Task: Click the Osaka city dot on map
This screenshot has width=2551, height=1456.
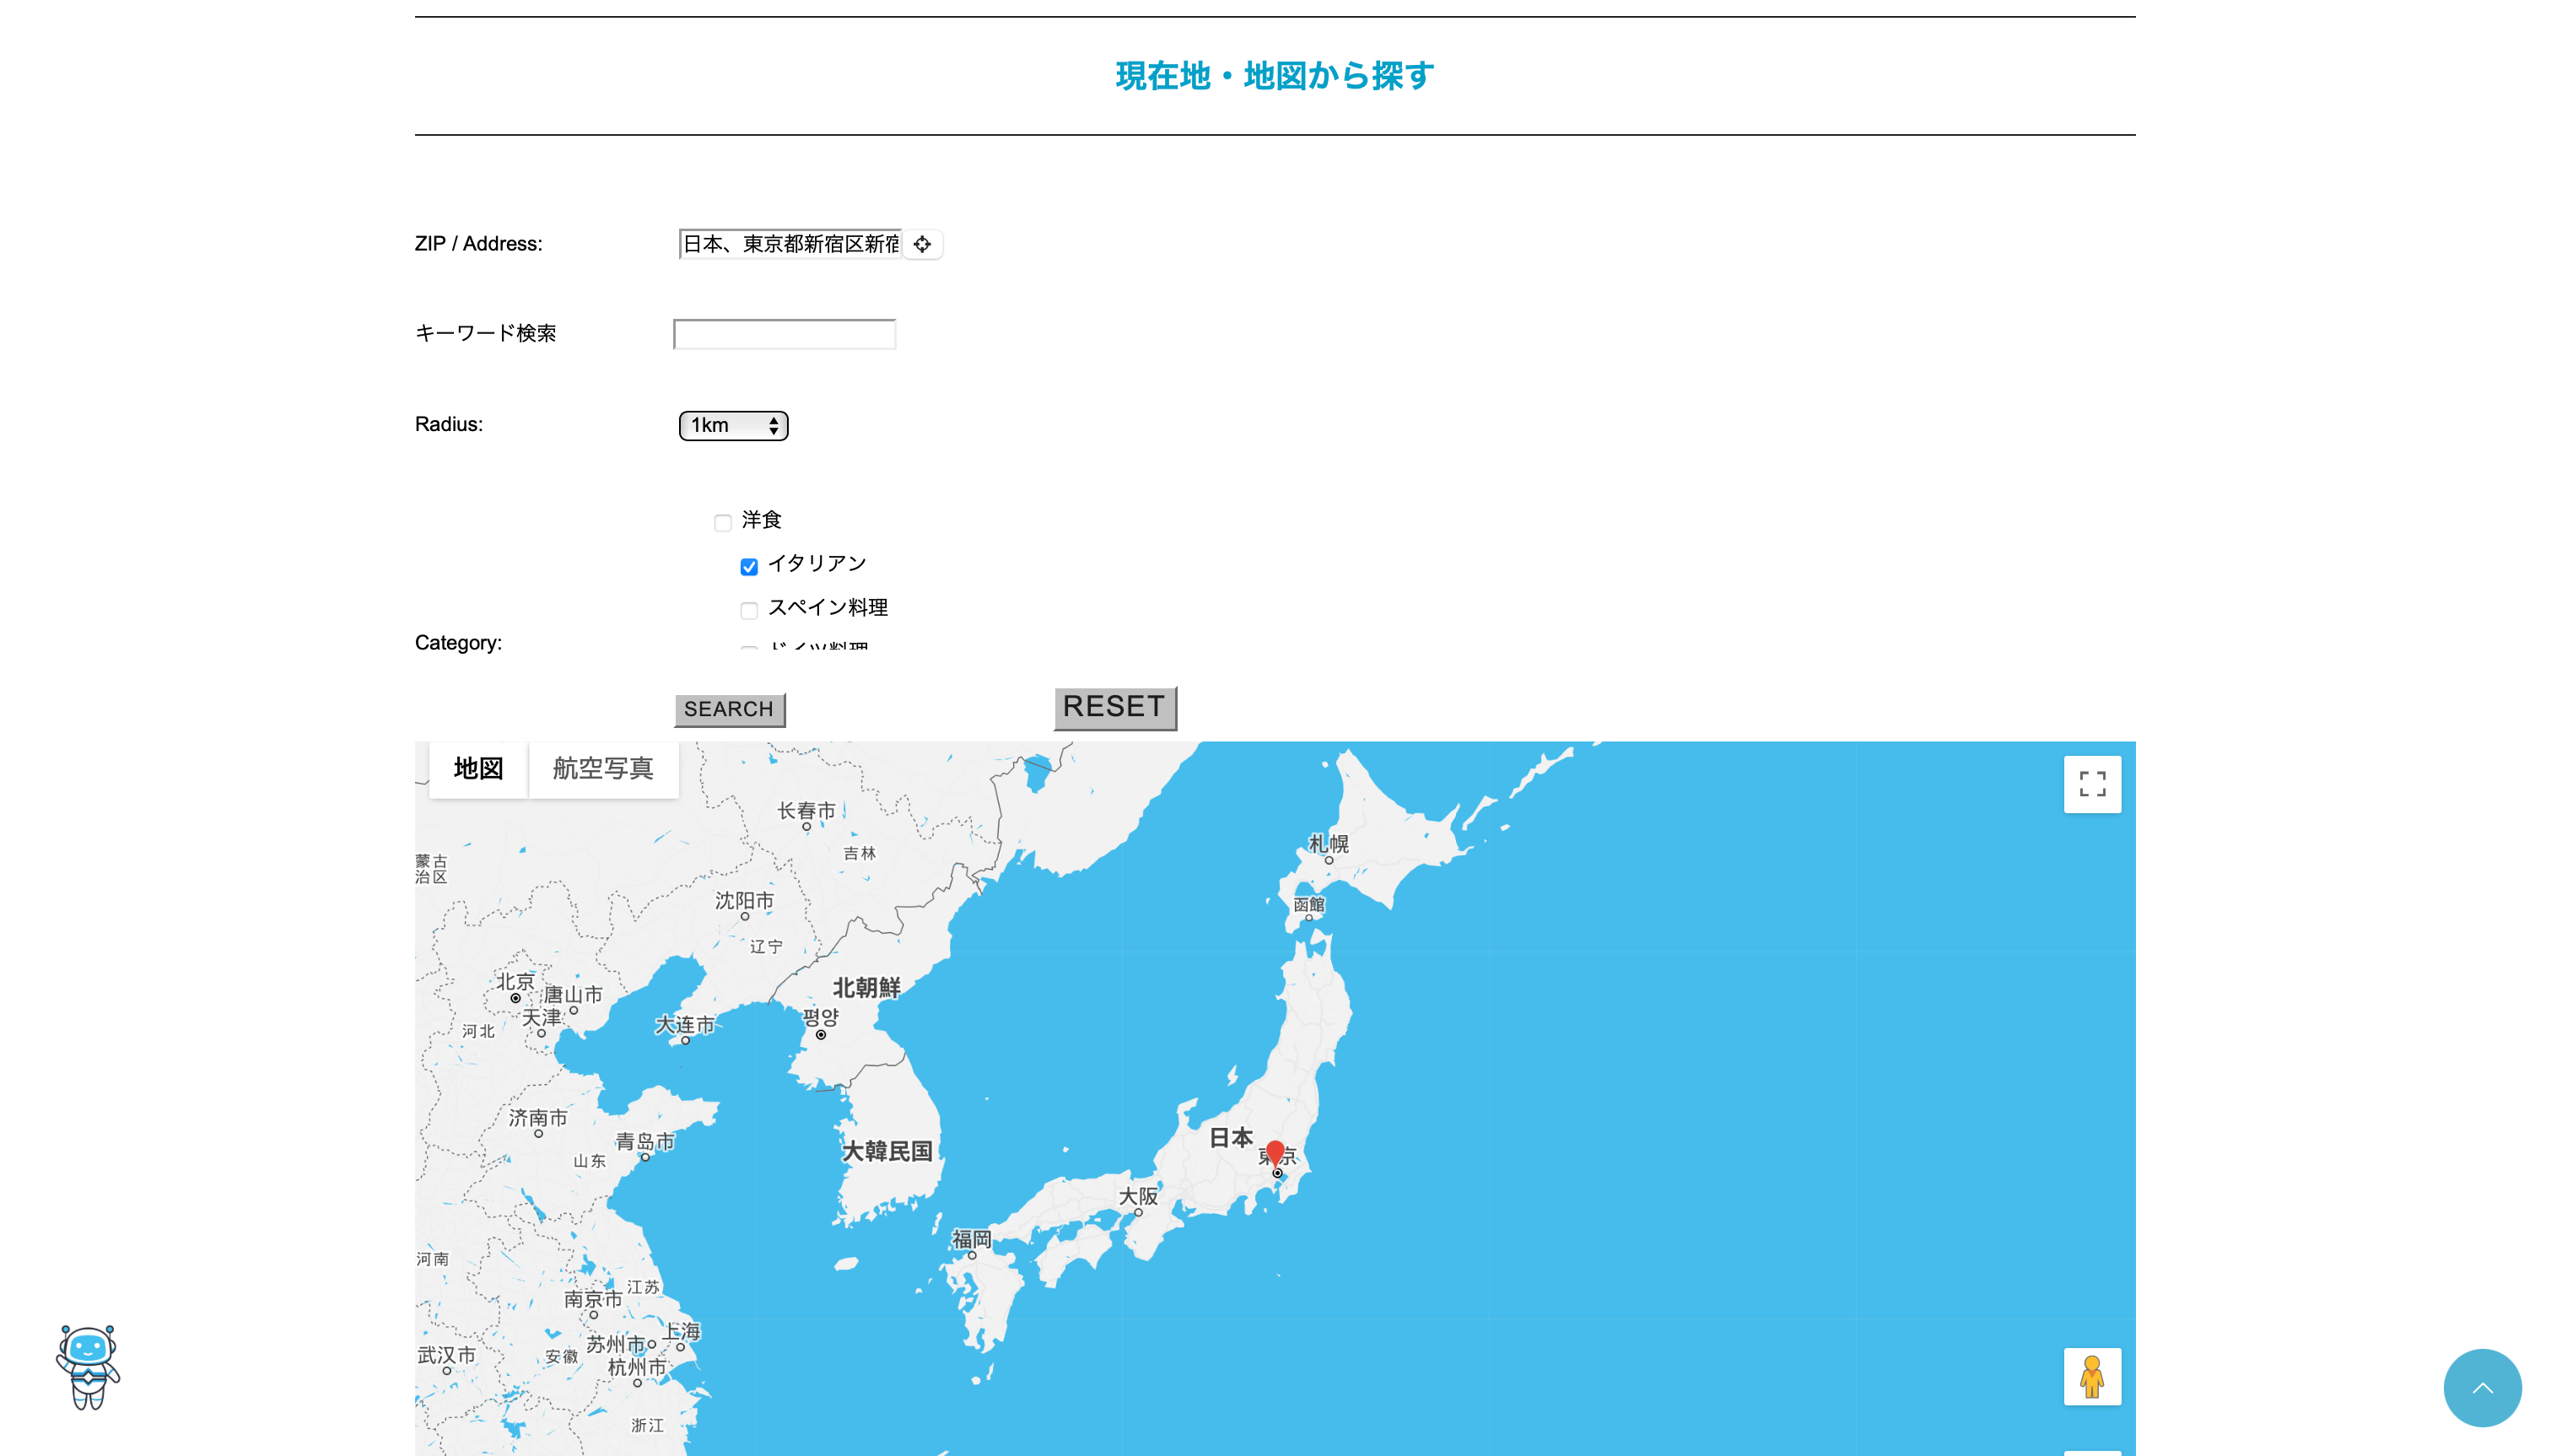Action: (1138, 1212)
